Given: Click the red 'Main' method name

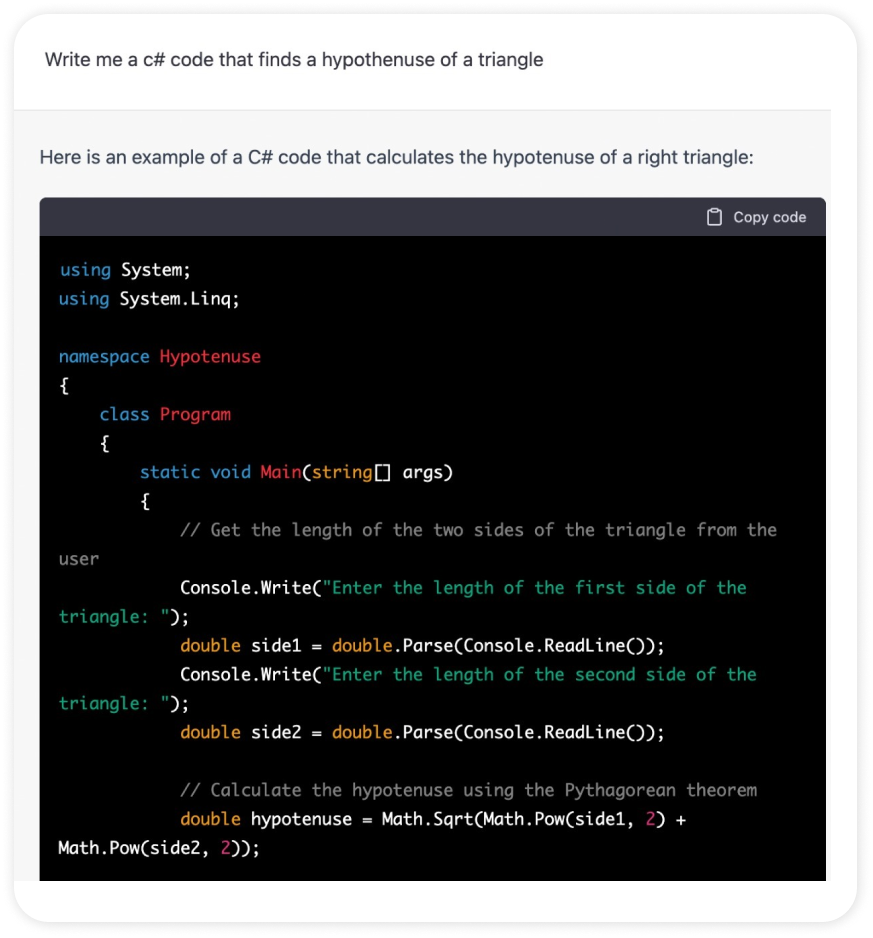Looking at the screenshot, I should [280, 472].
